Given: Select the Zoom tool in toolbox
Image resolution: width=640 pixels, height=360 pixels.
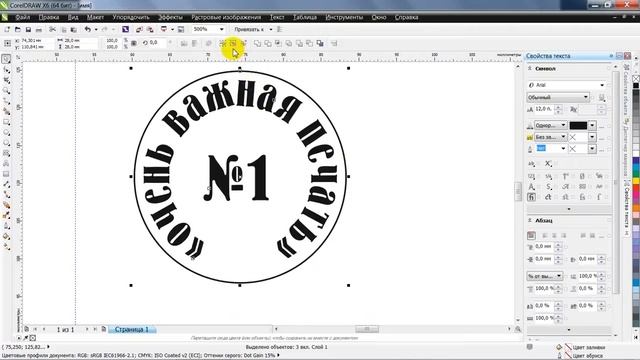Looking at the screenshot, I should click(x=6, y=91).
